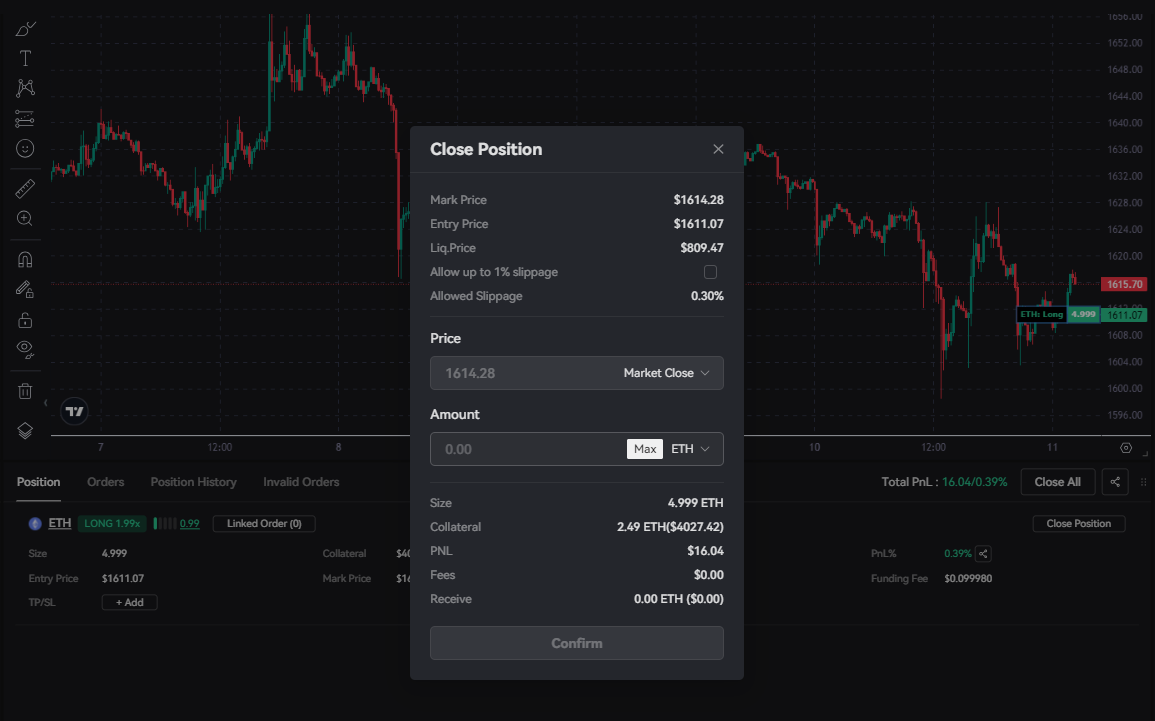Click the LONG 1.99x leverage badge

112,524
